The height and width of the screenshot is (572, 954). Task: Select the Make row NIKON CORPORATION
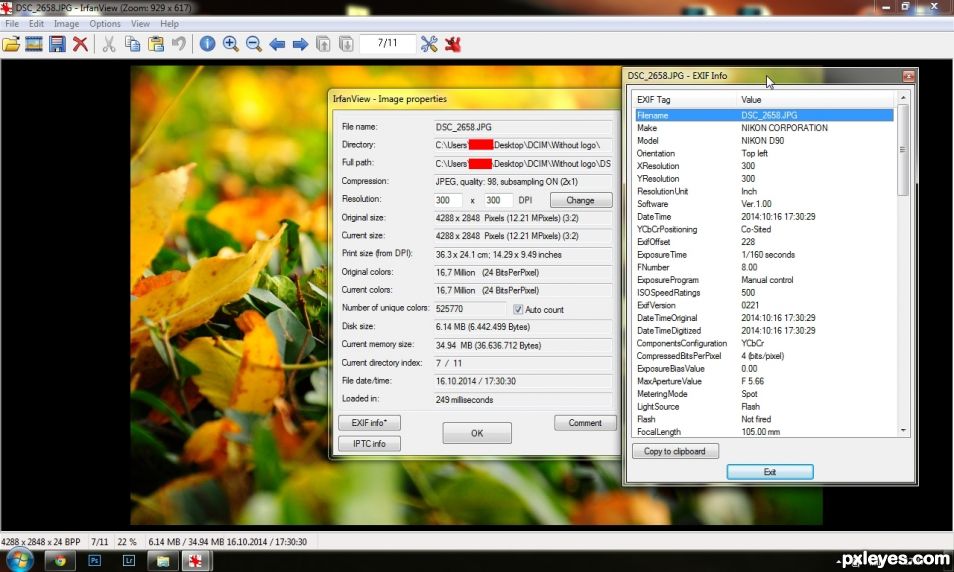(x=764, y=128)
